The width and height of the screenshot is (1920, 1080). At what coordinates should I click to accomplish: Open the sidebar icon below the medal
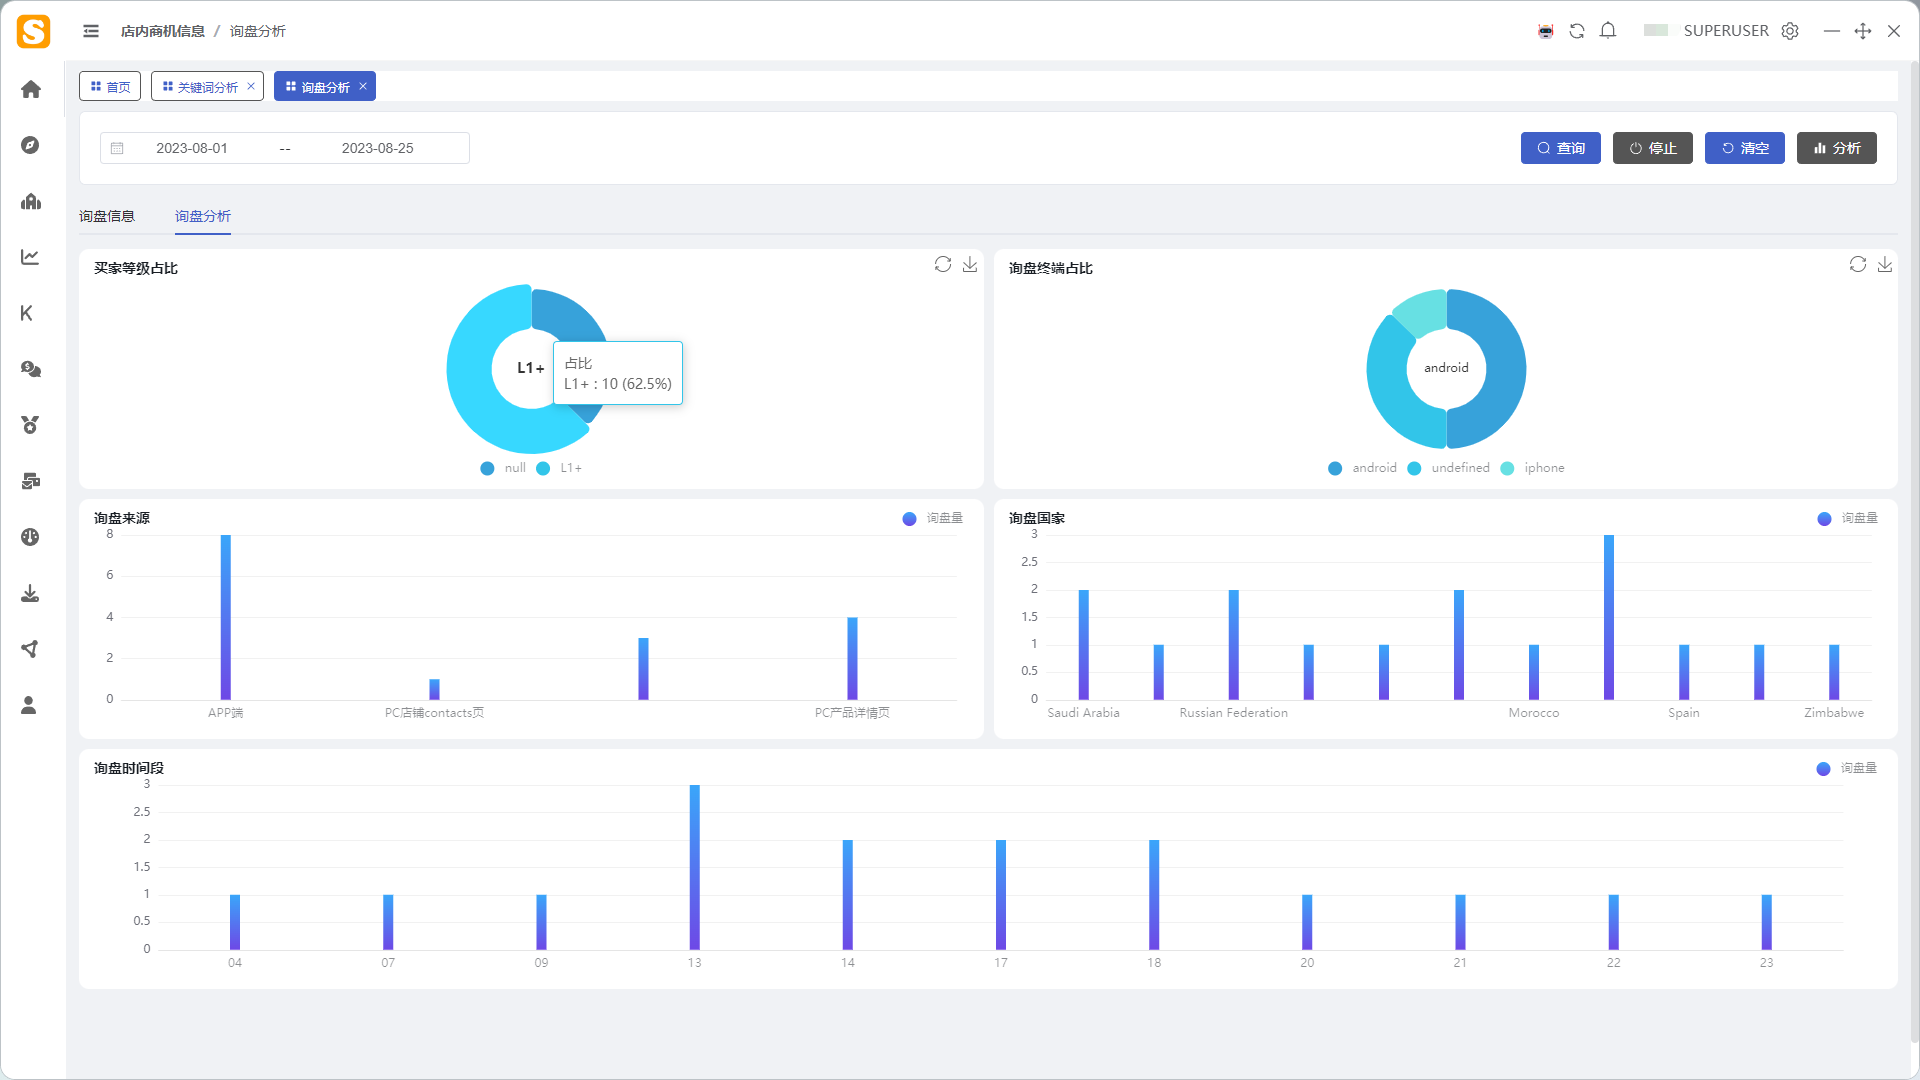pos(31,481)
